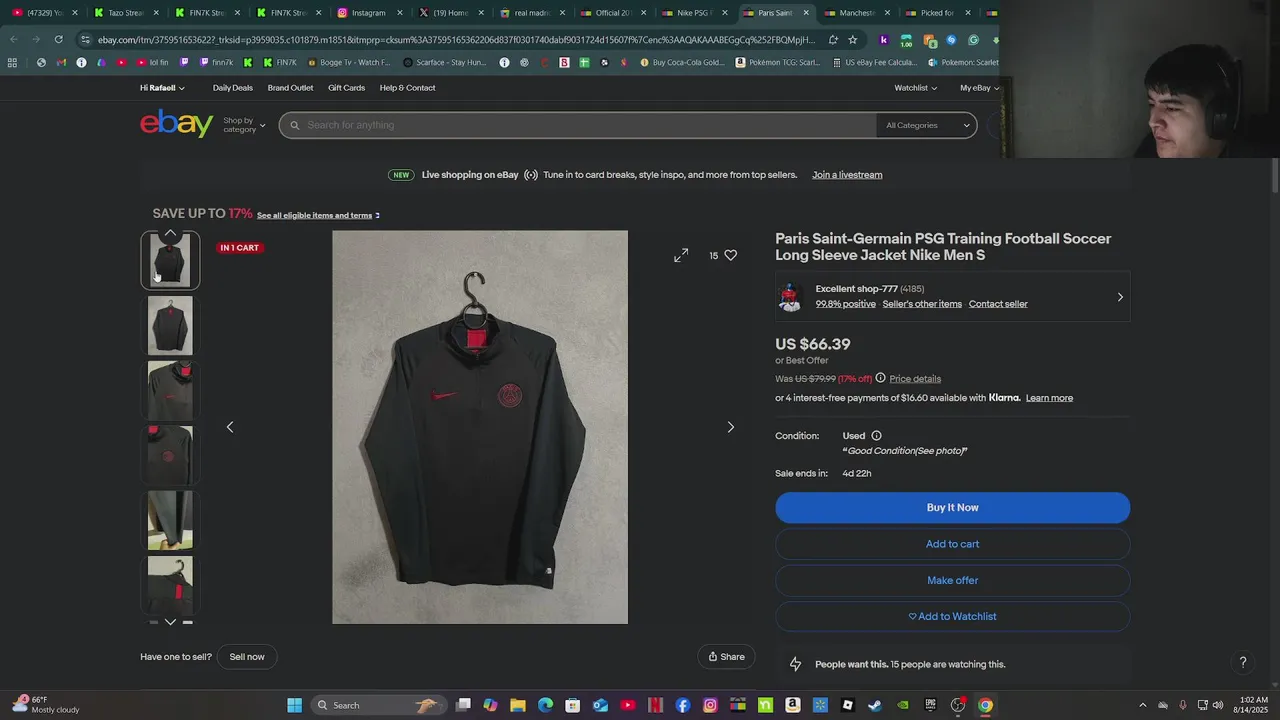Expand the My eBay dropdown
This screenshot has width=1280, height=720.
pos(979,88)
